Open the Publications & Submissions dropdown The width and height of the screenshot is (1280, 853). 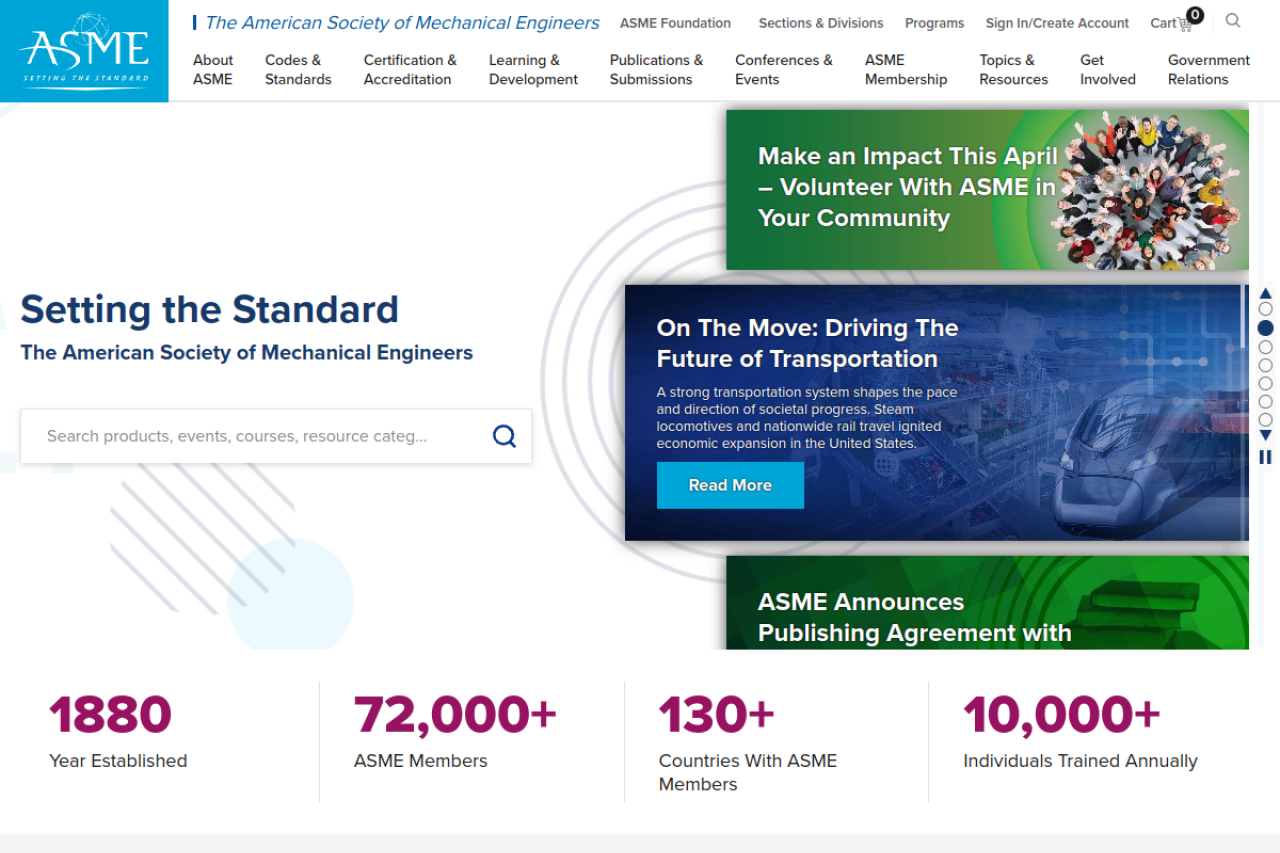pyautogui.click(x=656, y=70)
